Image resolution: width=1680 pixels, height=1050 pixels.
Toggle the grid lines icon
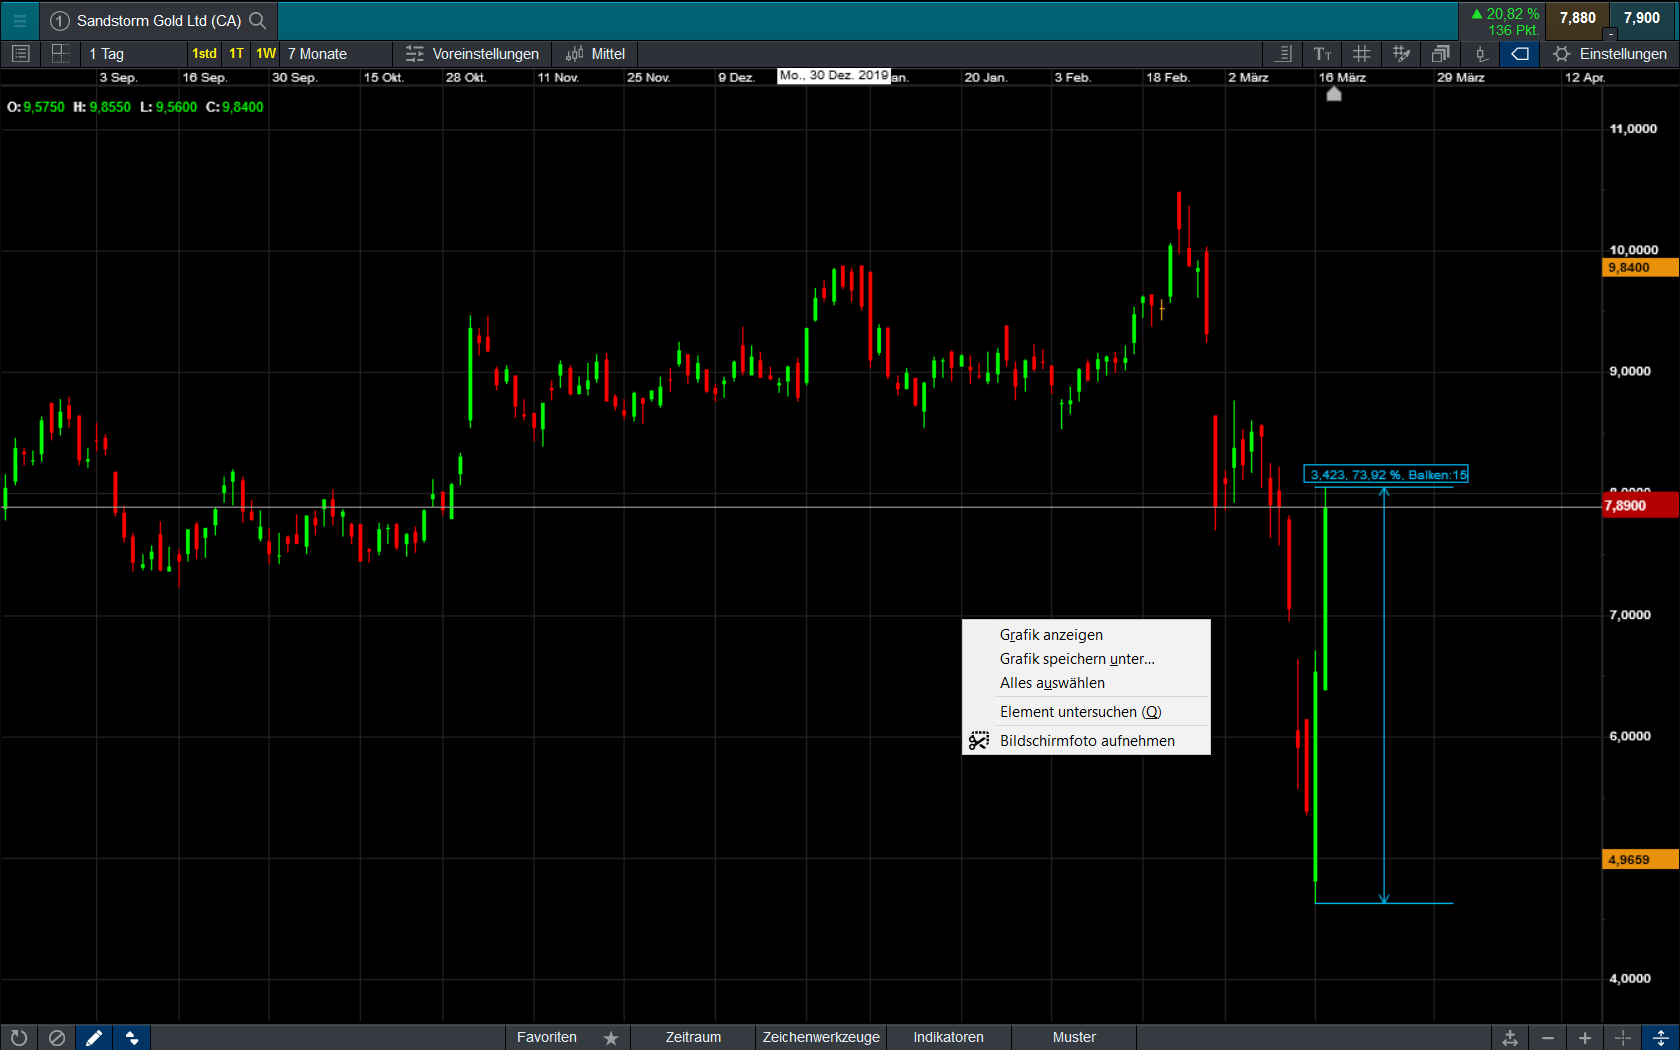point(1361,54)
